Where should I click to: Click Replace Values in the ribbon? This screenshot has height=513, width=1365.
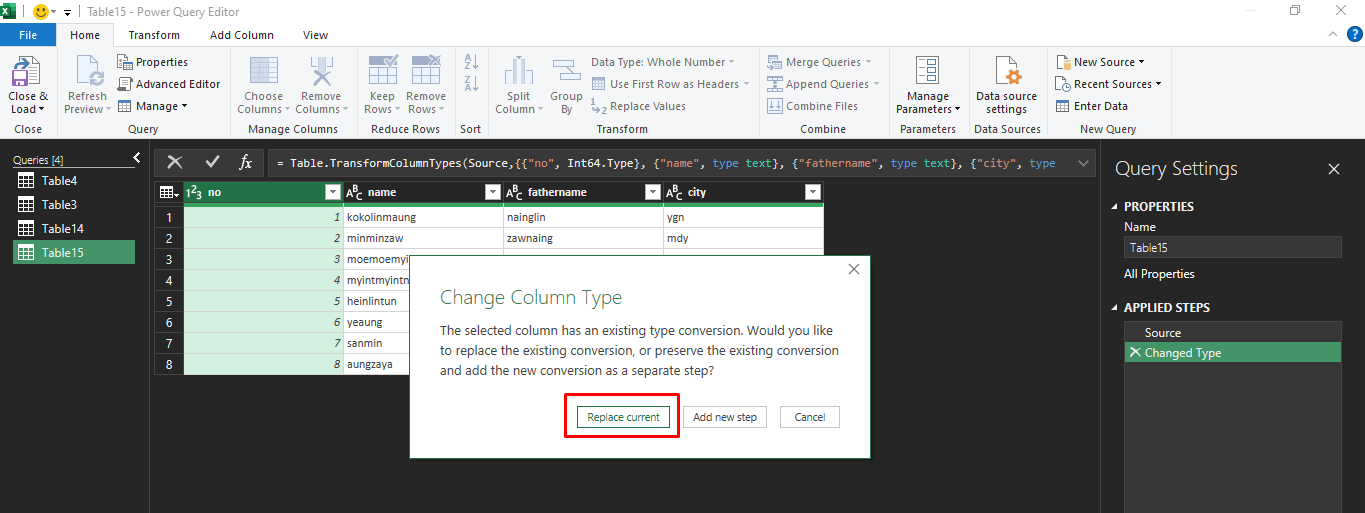point(638,106)
